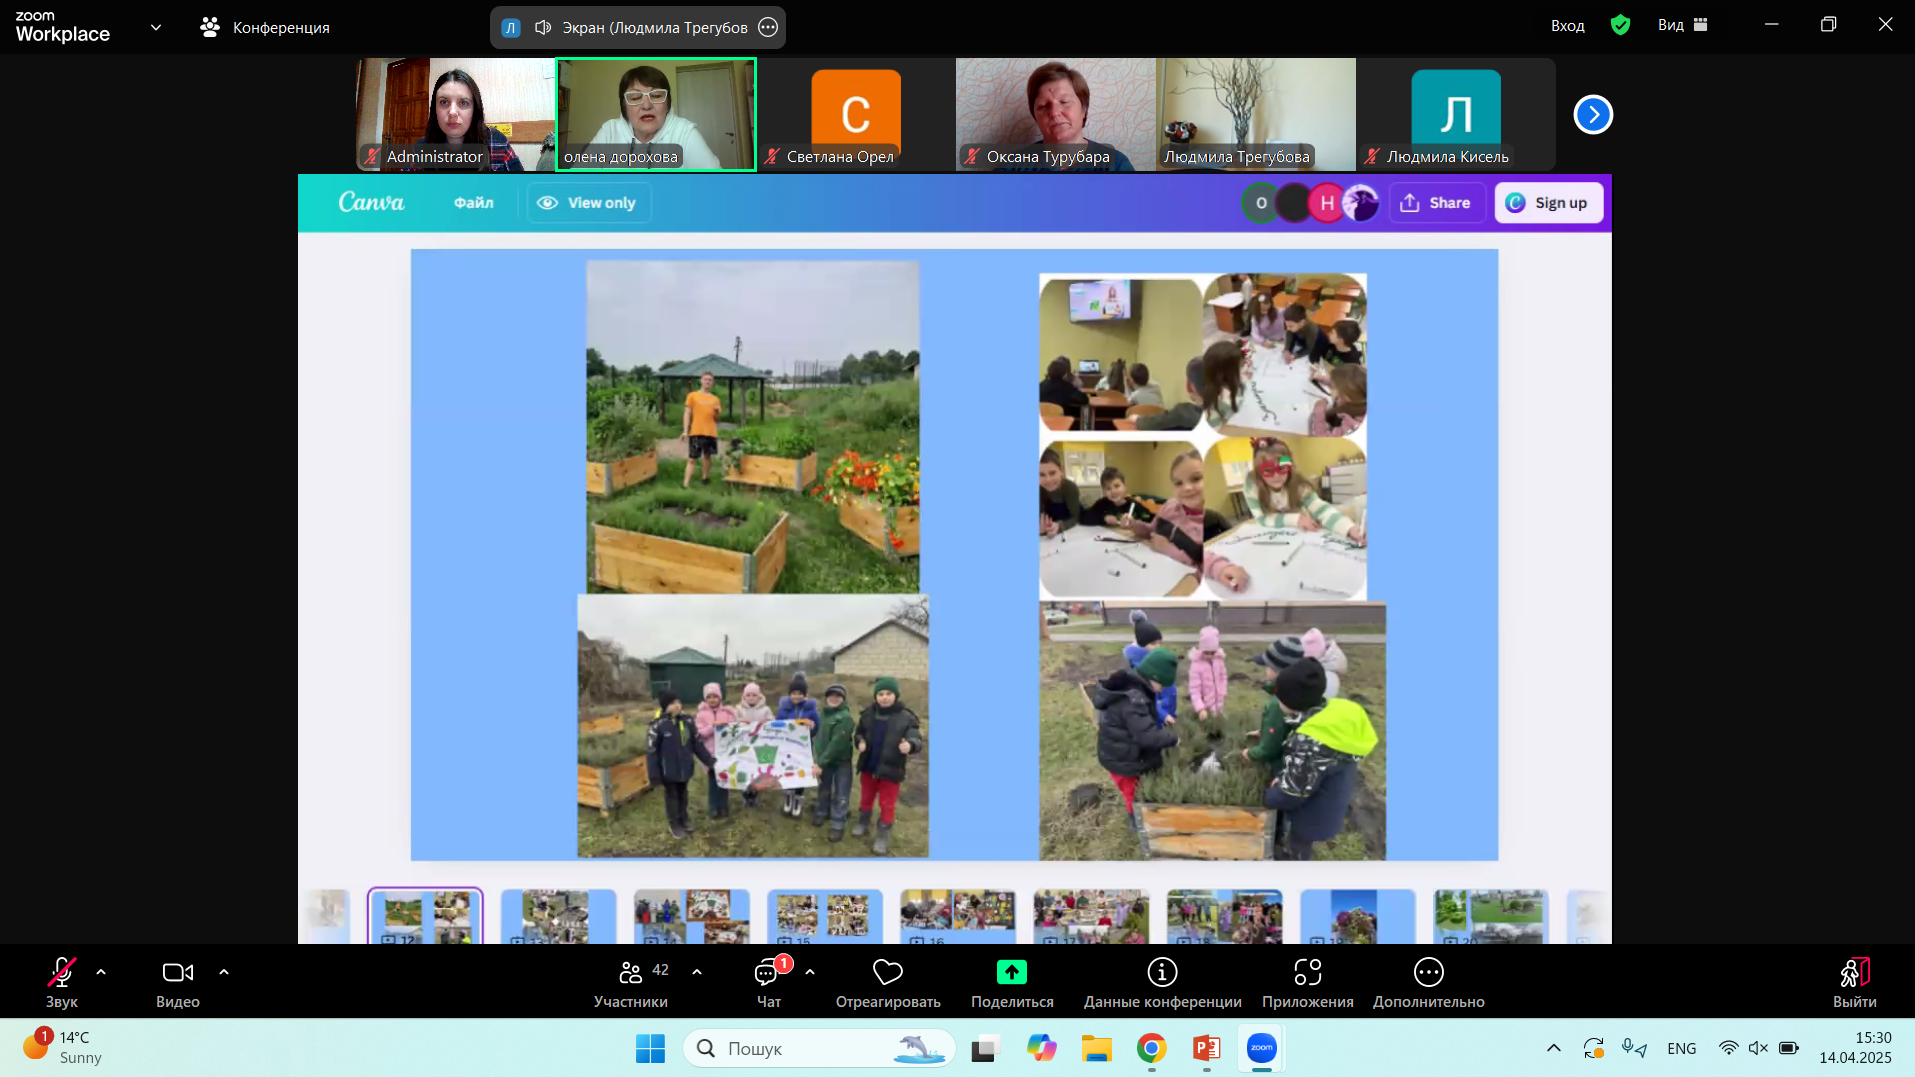This screenshot has width=1915, height=1077.
Task: Select Оксана Турубара's video thumbnail
Action: 1055,114
